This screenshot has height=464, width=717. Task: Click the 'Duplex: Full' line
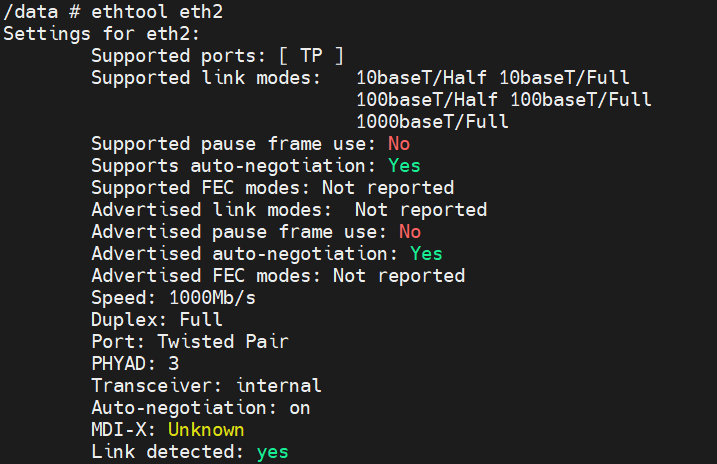[x=157, y=319]
